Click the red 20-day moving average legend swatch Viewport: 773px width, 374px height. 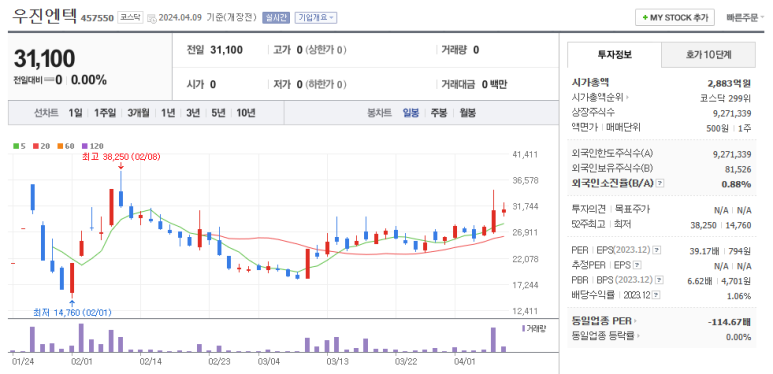(35, 146)
